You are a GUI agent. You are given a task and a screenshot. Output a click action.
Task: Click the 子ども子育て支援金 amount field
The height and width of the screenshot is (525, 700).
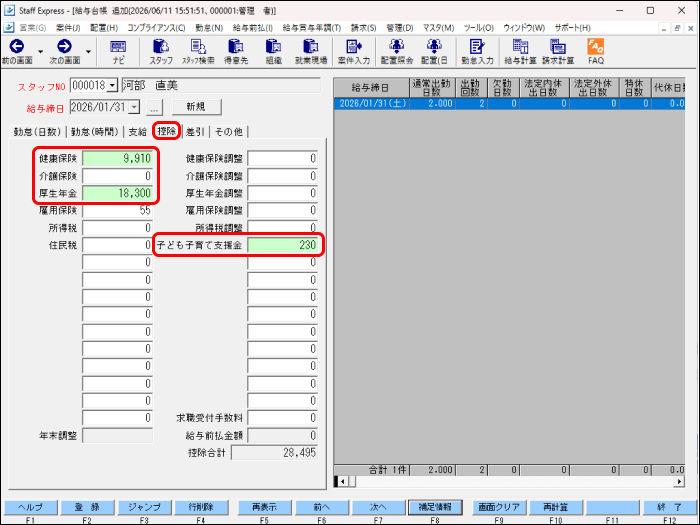coord(283,245)
